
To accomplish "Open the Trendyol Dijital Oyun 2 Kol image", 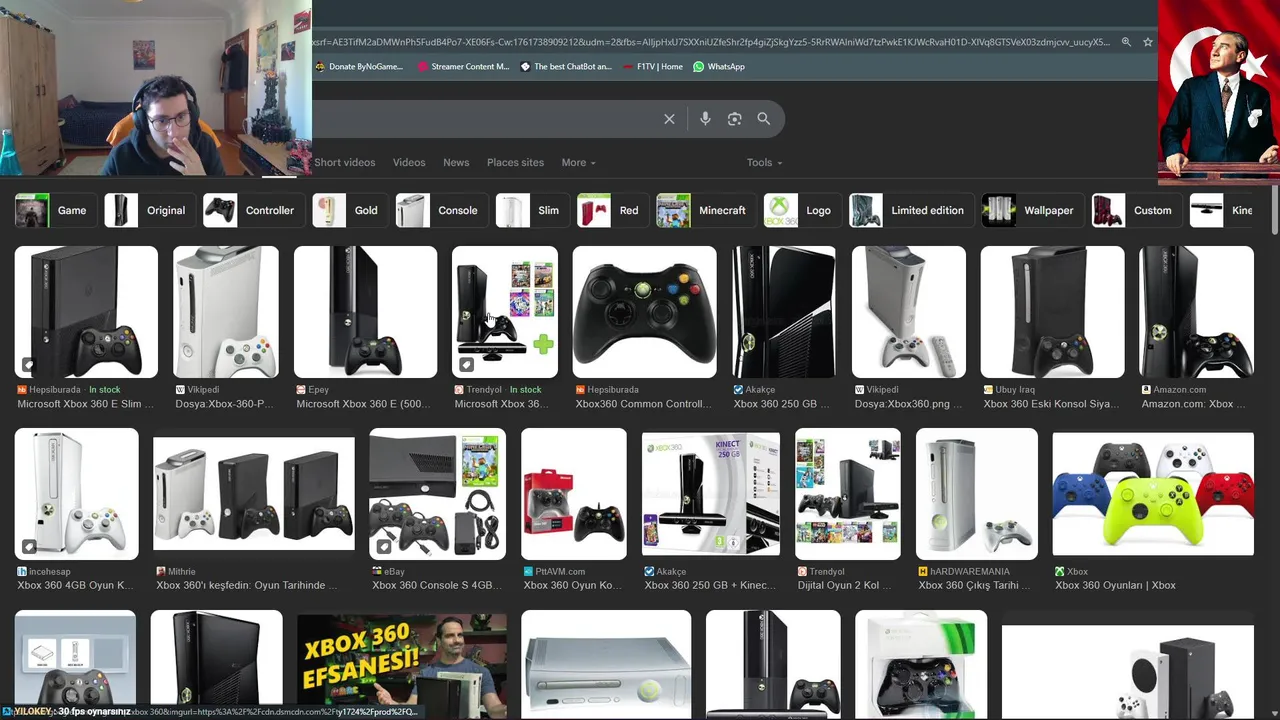I will point(848,494).
